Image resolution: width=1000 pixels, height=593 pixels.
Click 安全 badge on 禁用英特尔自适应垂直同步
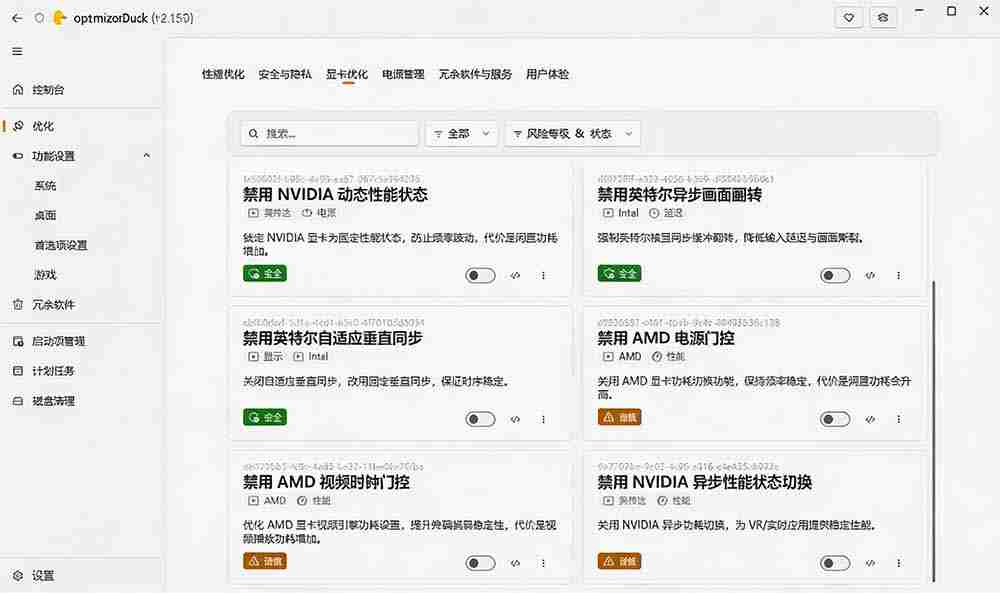coord(265,418)
